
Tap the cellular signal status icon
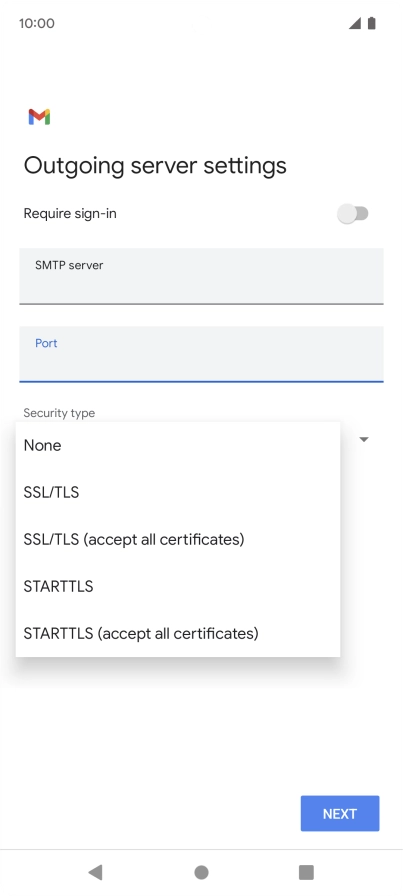(355, 23)
